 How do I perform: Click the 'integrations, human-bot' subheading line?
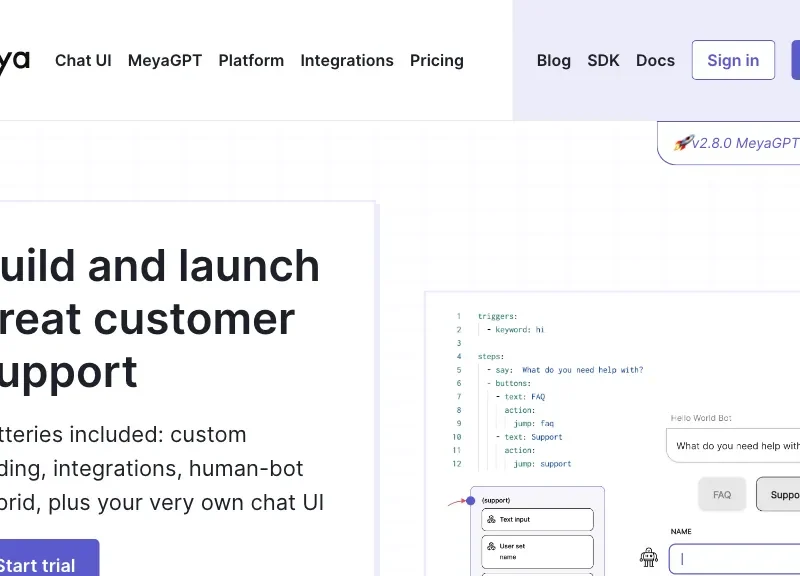(x=178, y=469)
